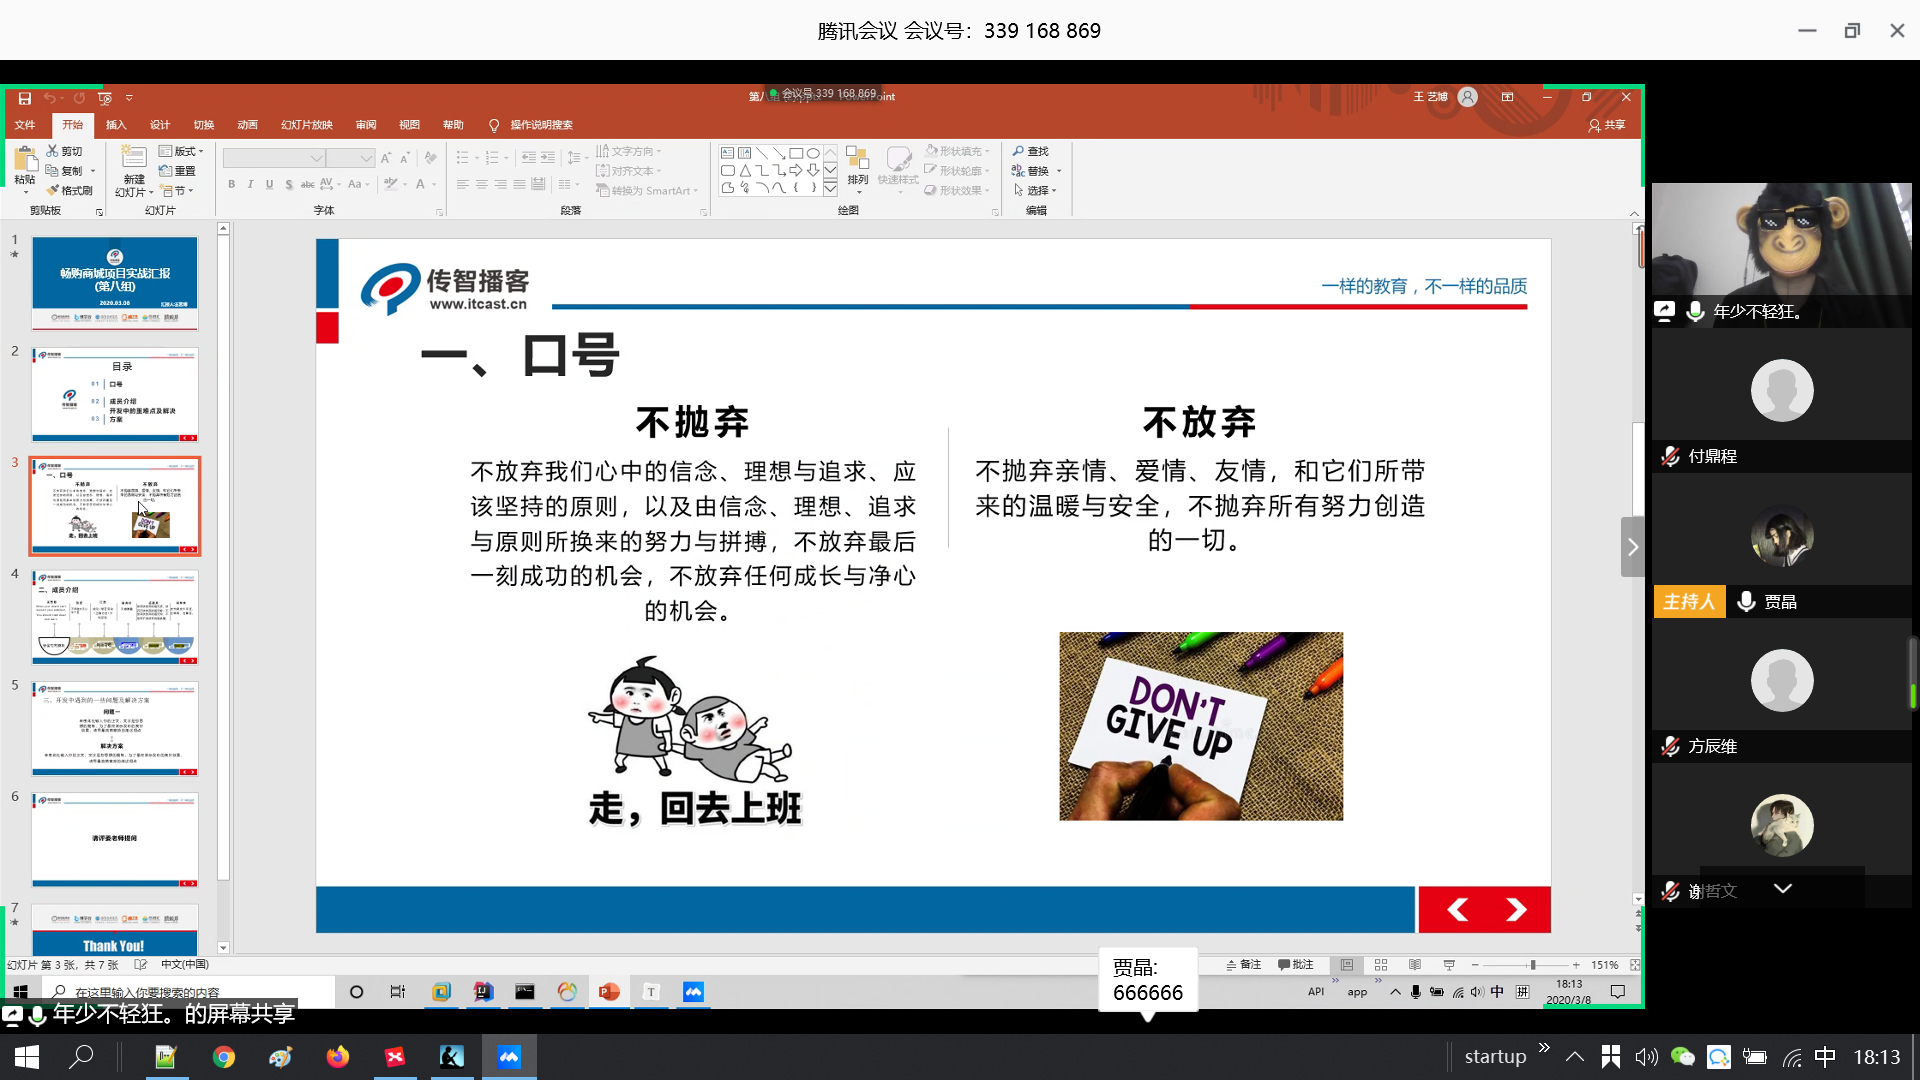Open the font size combo box

click(x=350, y=158)
